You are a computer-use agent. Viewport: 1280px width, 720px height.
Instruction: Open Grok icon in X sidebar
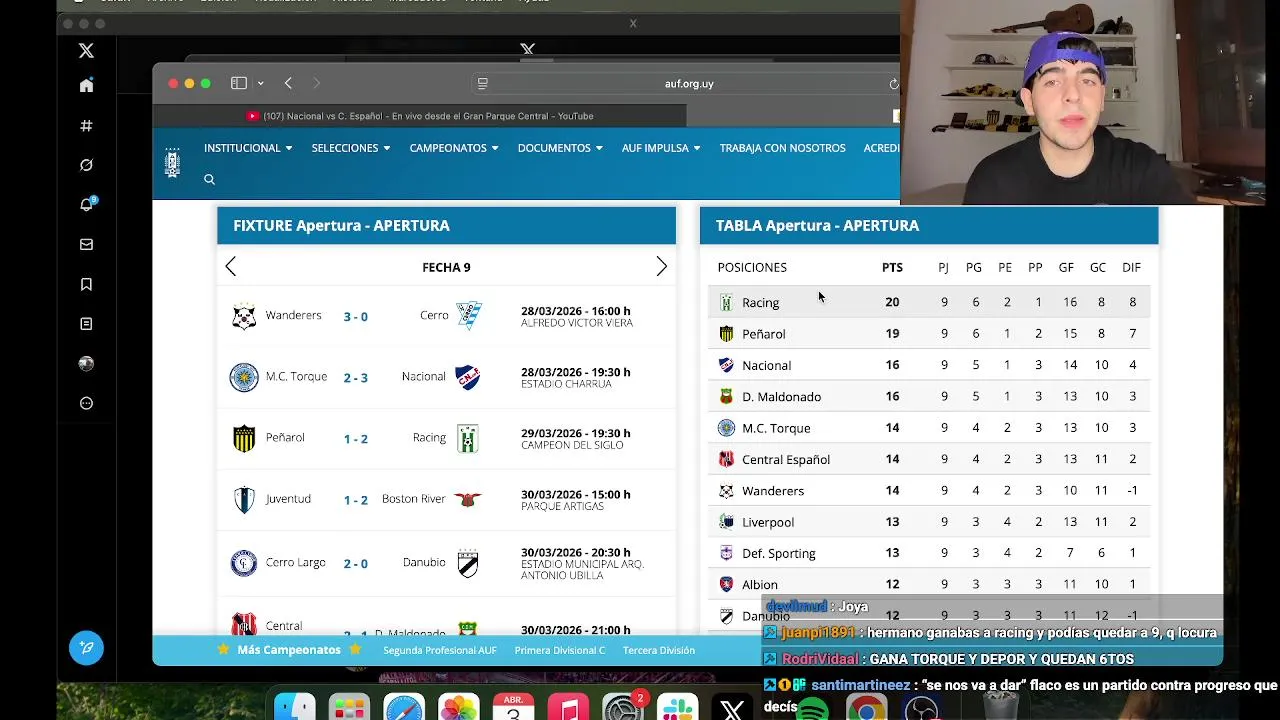point(86,165)
